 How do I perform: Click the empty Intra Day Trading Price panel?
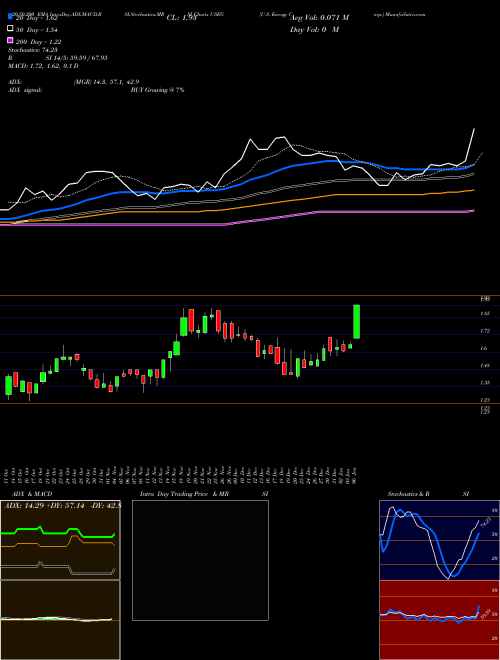pos(200,560)
